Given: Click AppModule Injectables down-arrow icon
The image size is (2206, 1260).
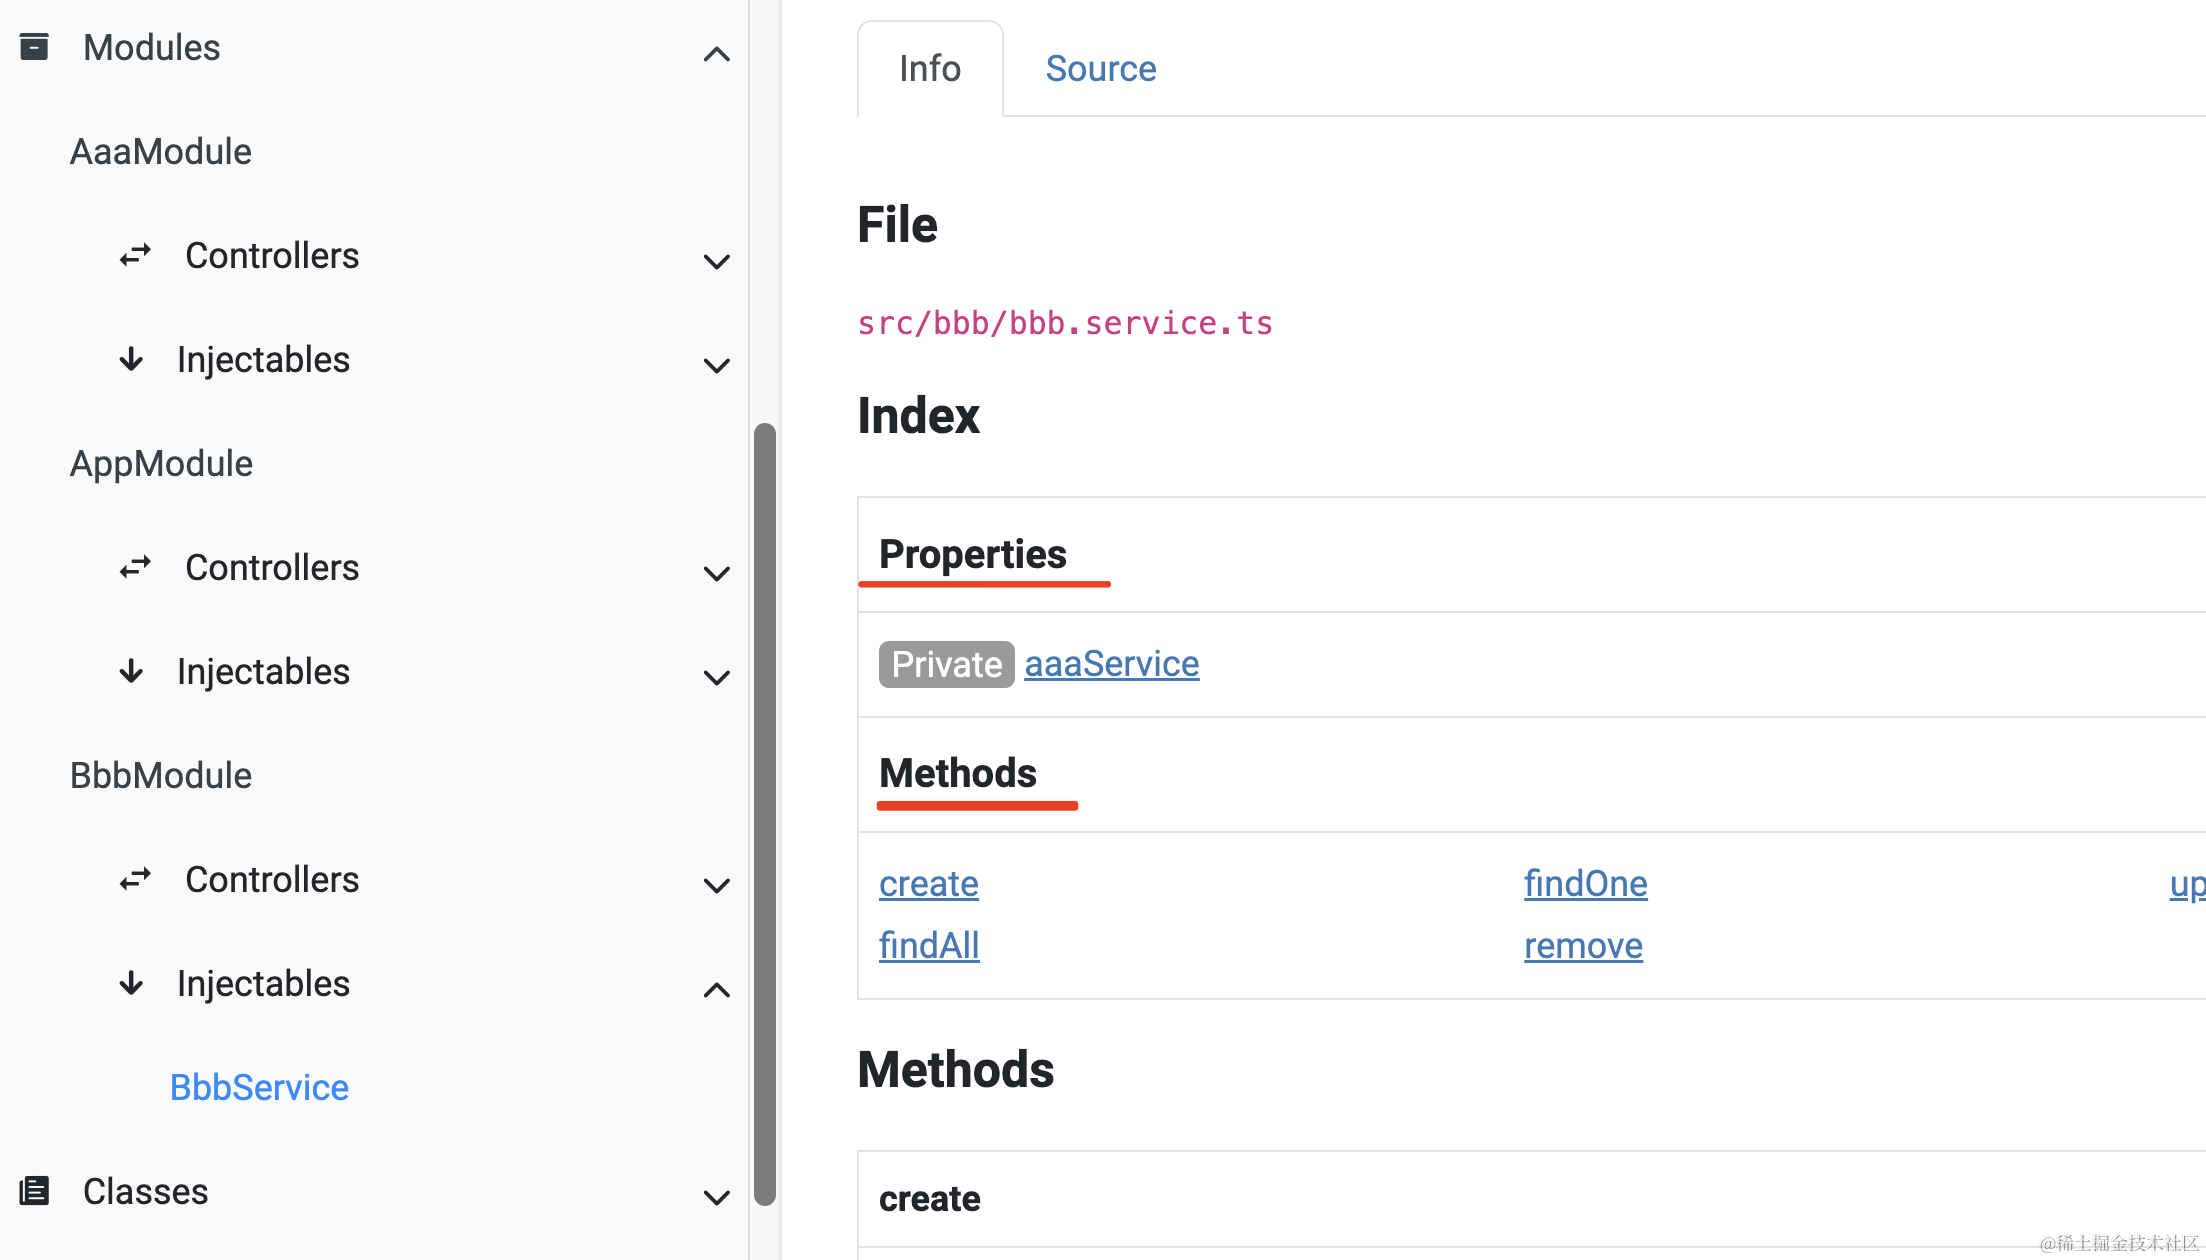Looking at the screenshot, I should (x=131, y=671).
